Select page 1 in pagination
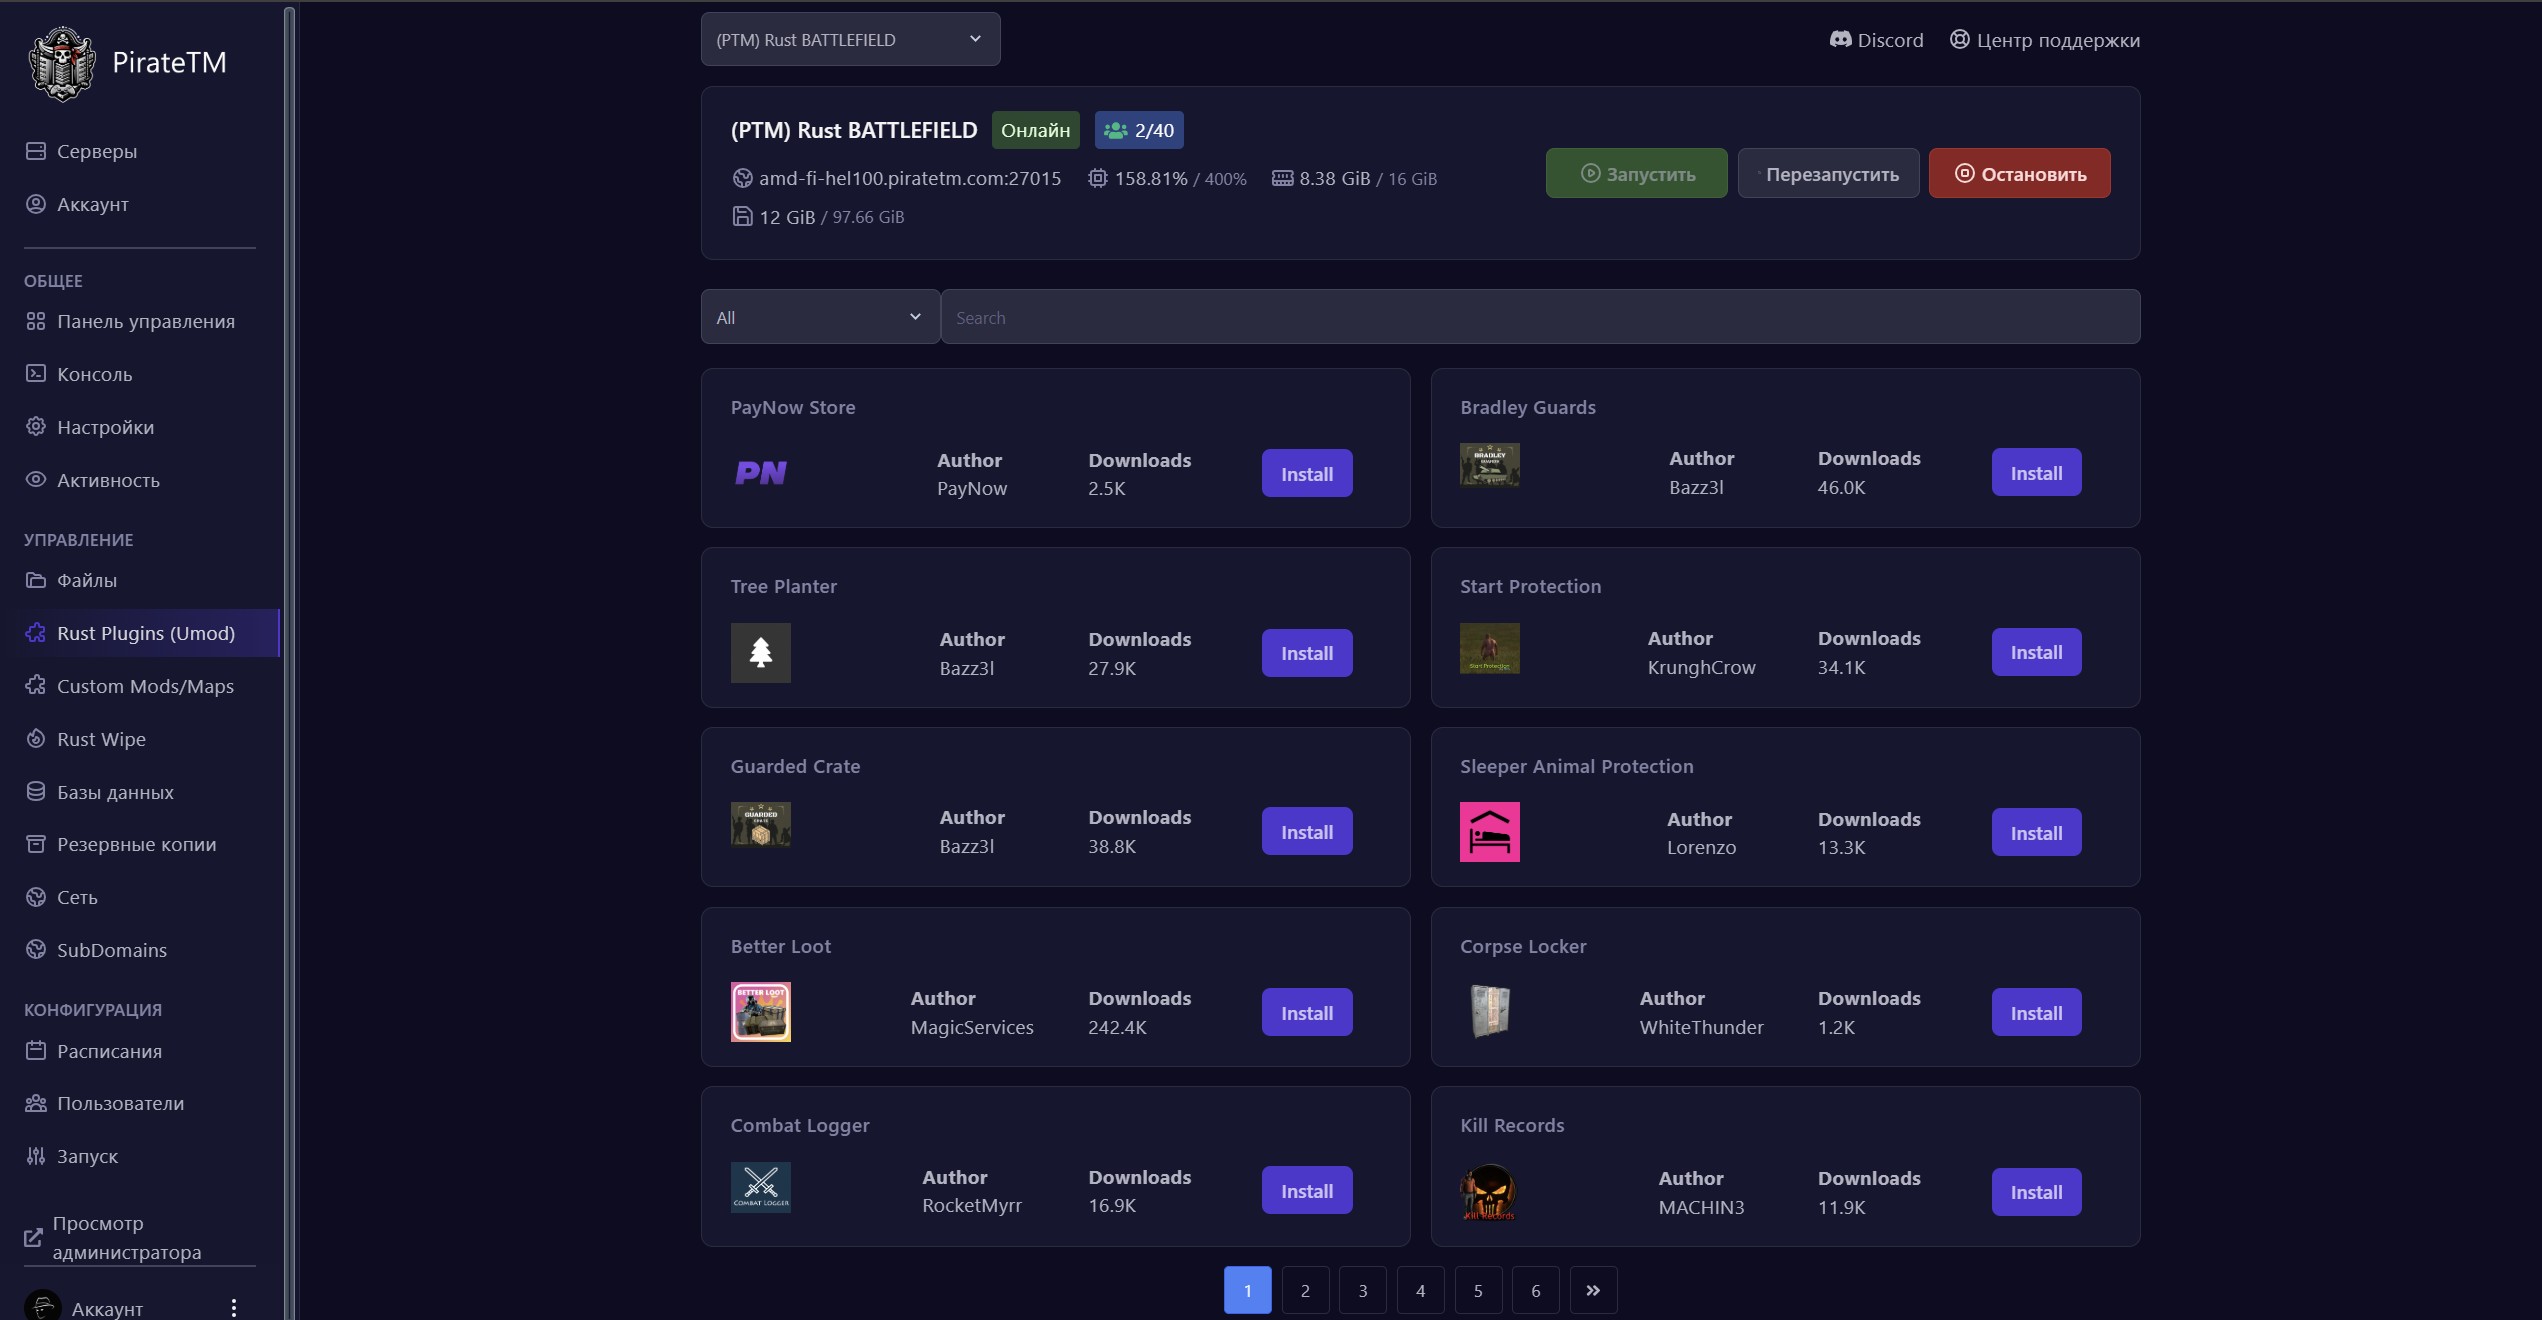Image resolution: width=2542 pixels, height=1320 pixels. (x=1247, y=1290)
